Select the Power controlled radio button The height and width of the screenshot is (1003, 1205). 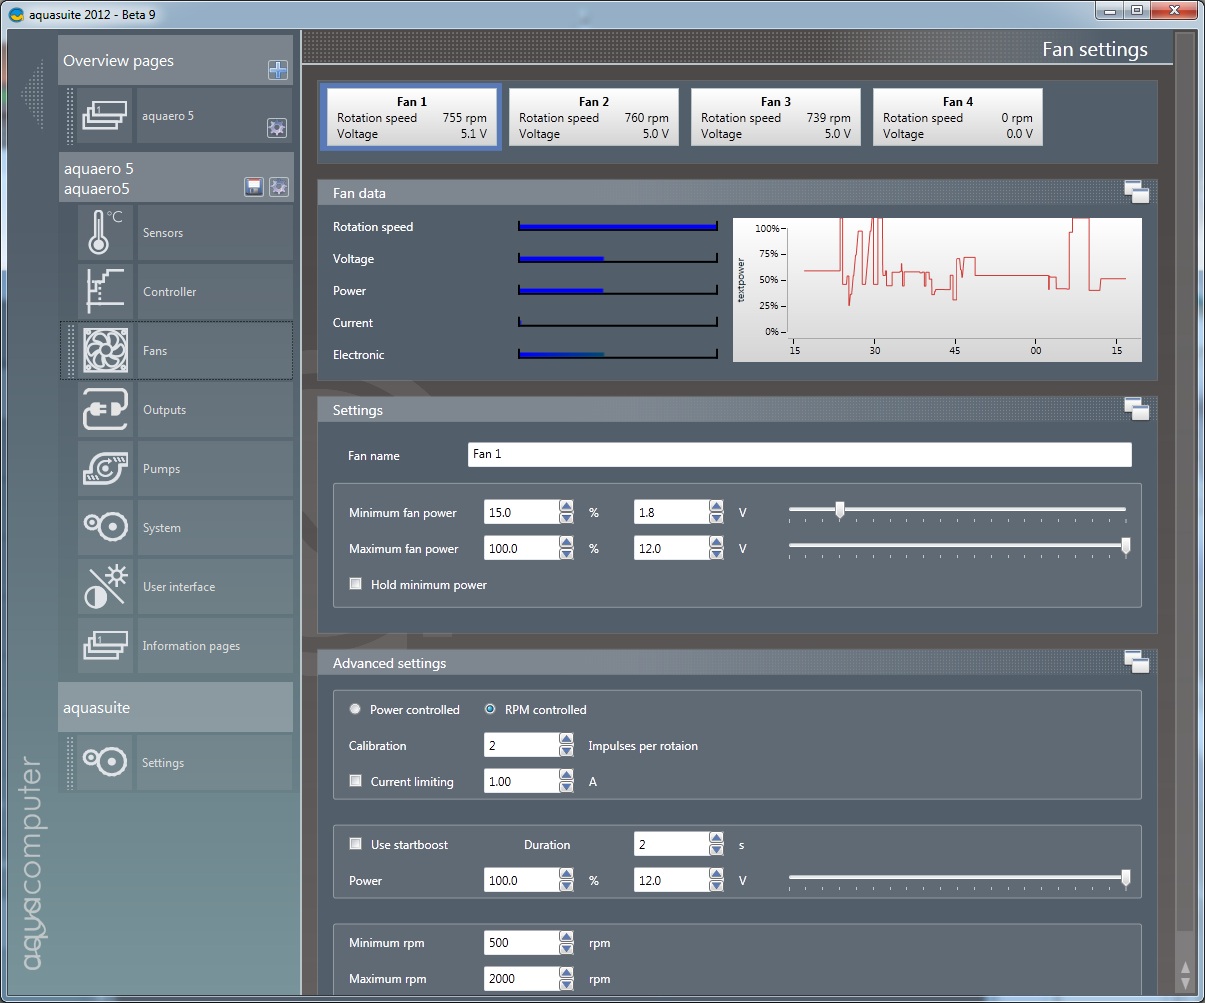coord(355,710)
